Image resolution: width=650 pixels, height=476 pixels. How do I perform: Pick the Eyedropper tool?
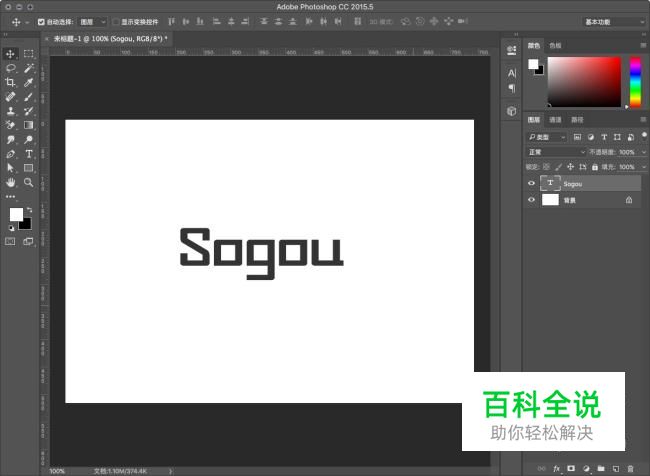(29, 83)
